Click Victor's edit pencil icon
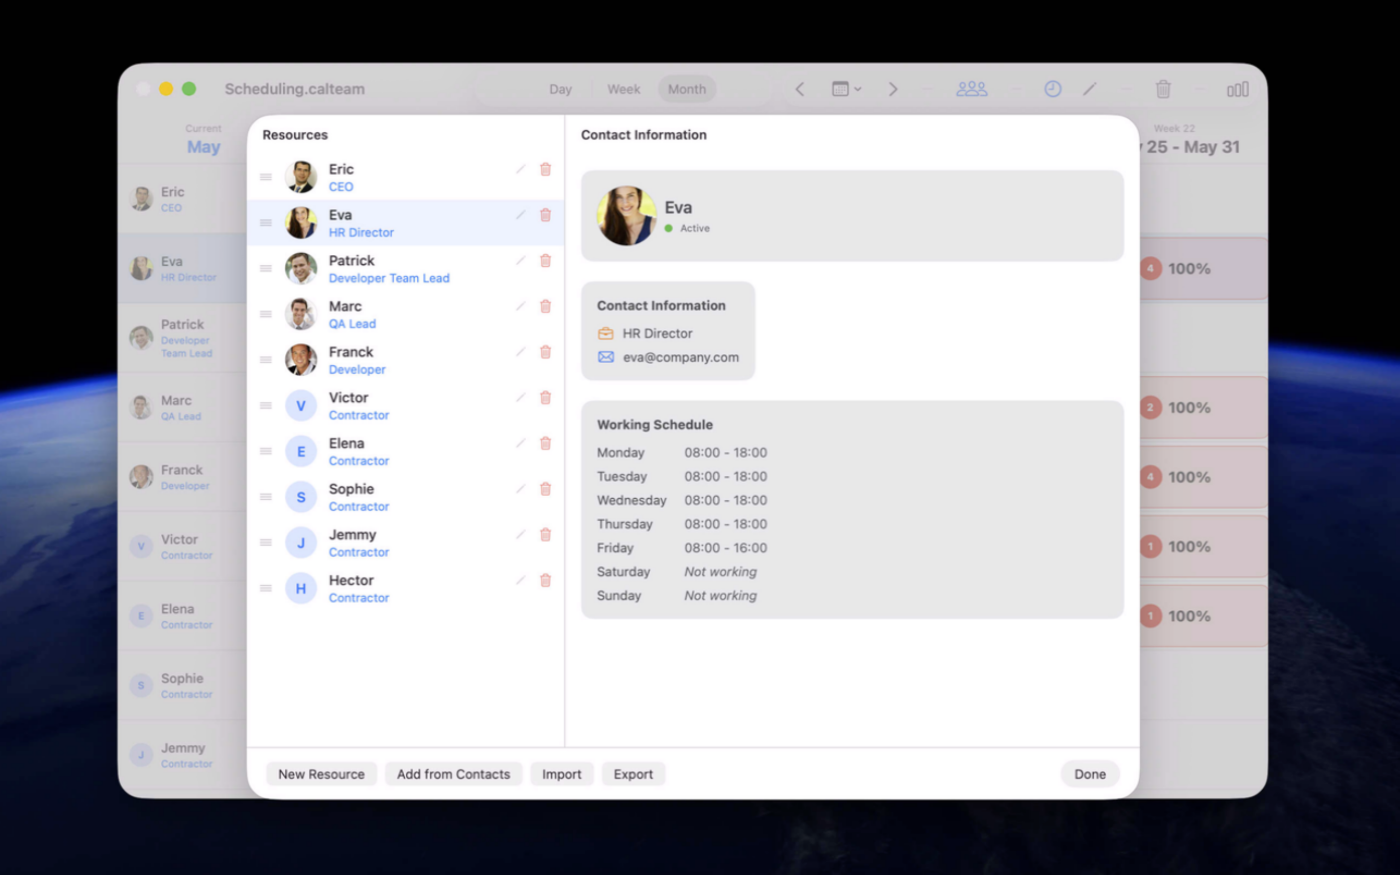The width and height of the screenshot is (1400, 875). [x=520, y=398]
